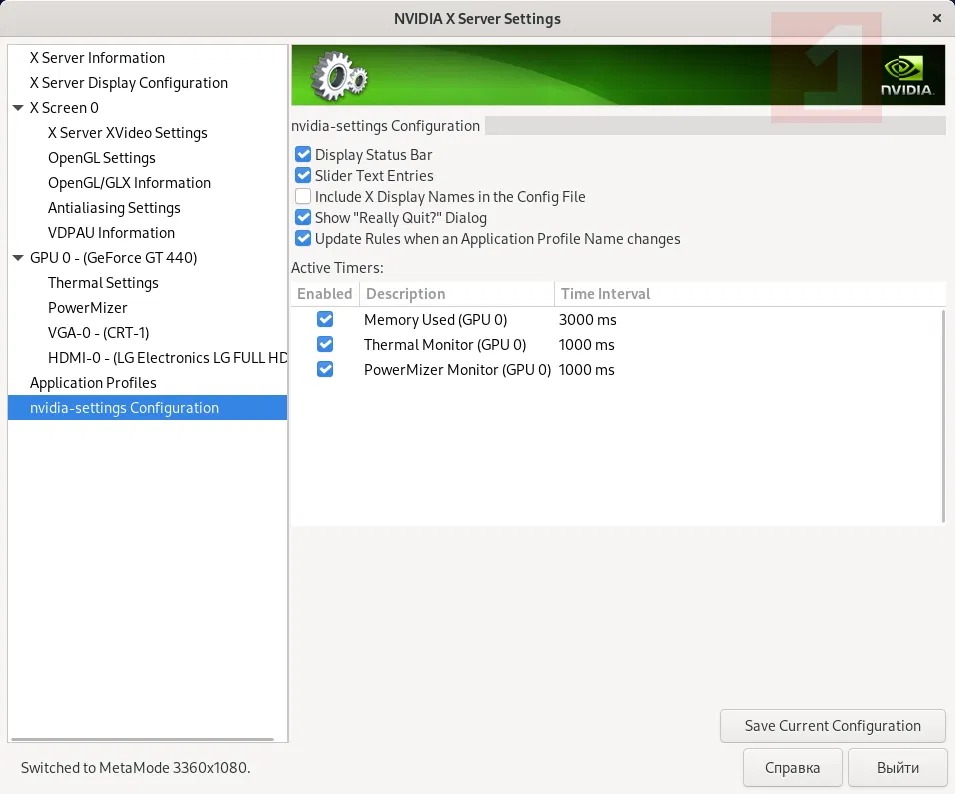This screenshot has width=955, height=794.
Task: Click the Выйти quit button
Action: pos(898,768)
